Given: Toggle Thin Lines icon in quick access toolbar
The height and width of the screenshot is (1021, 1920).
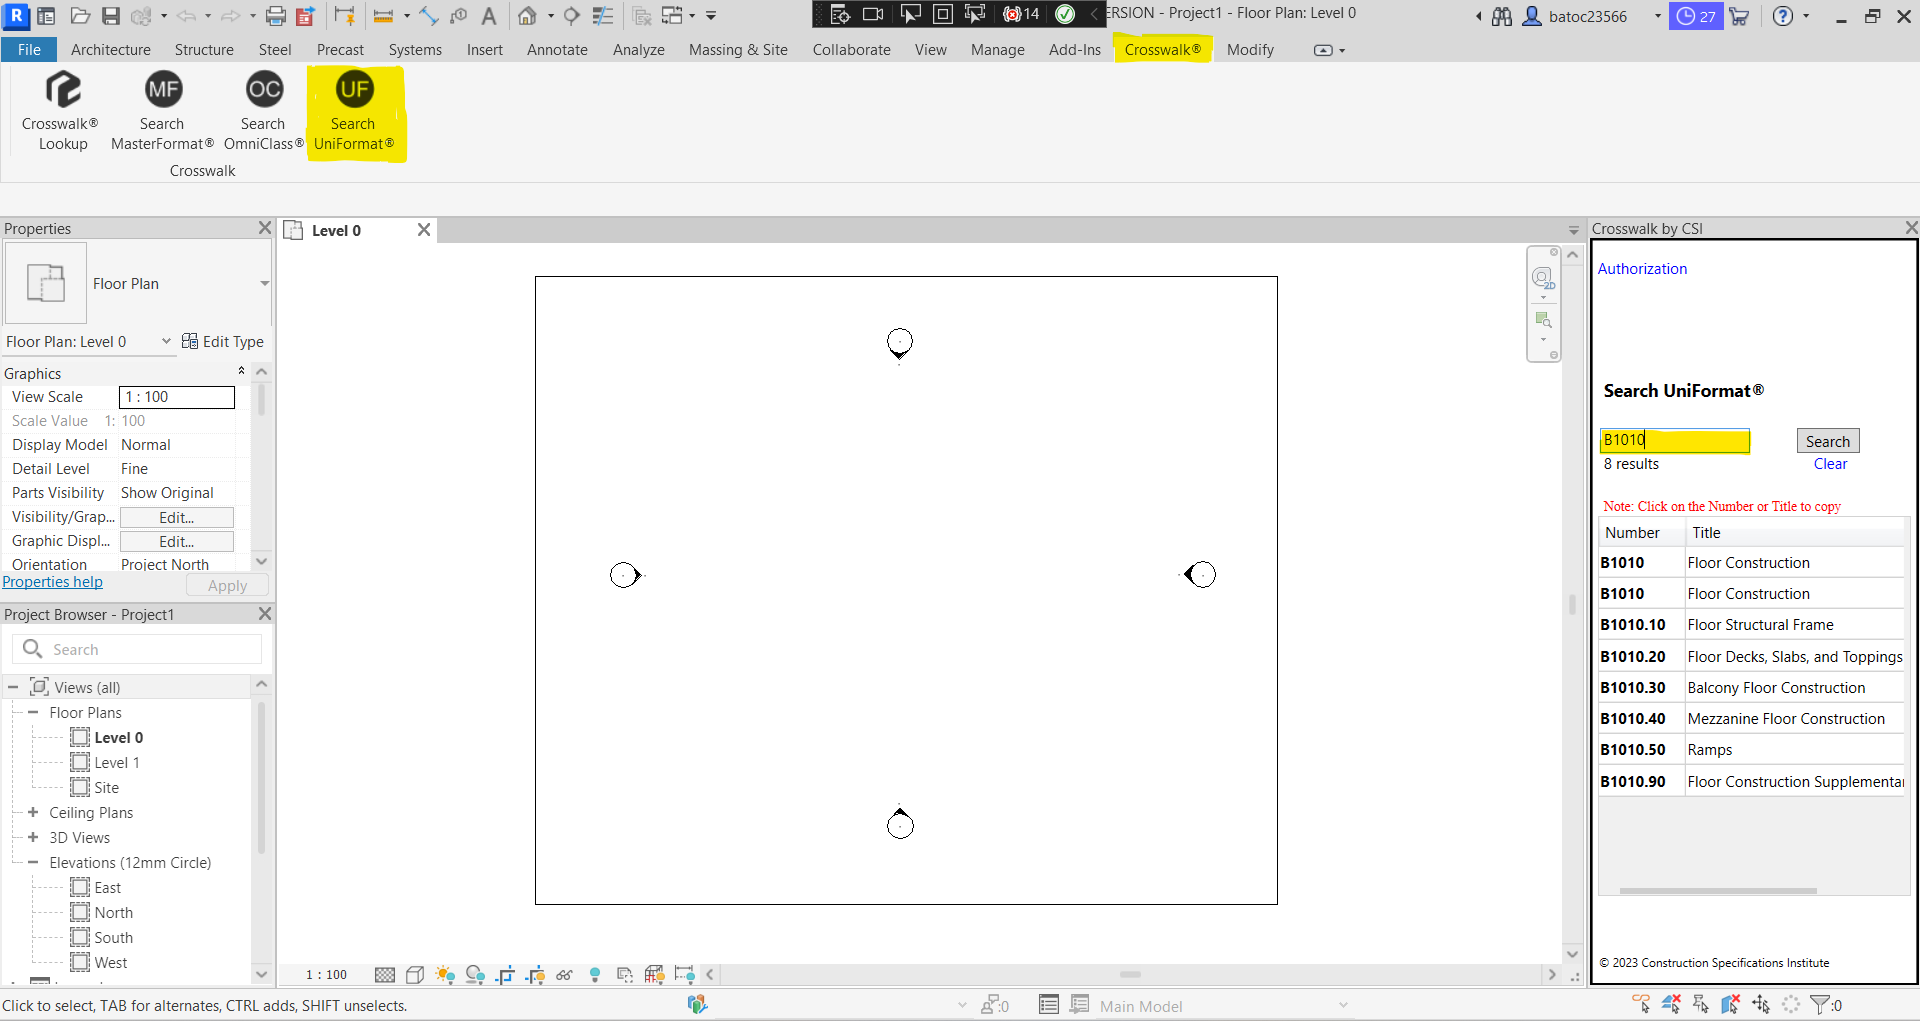Looking at the screenshot, I should [603, 16].
